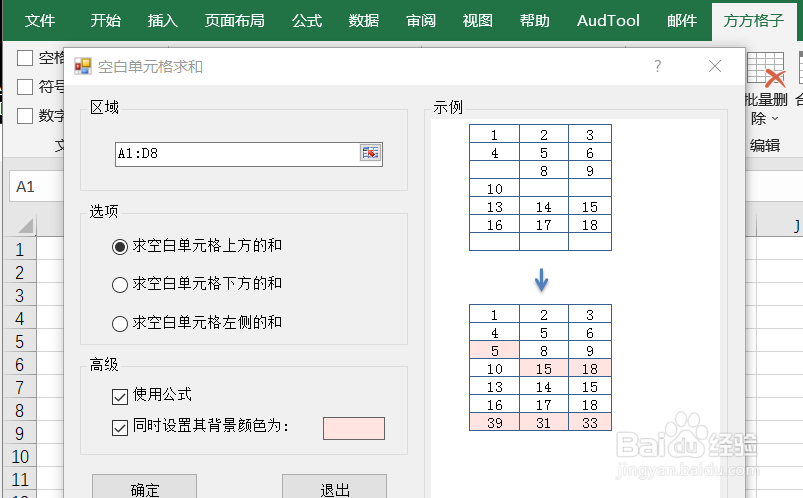Select column header J

click(x=780, y=226)
